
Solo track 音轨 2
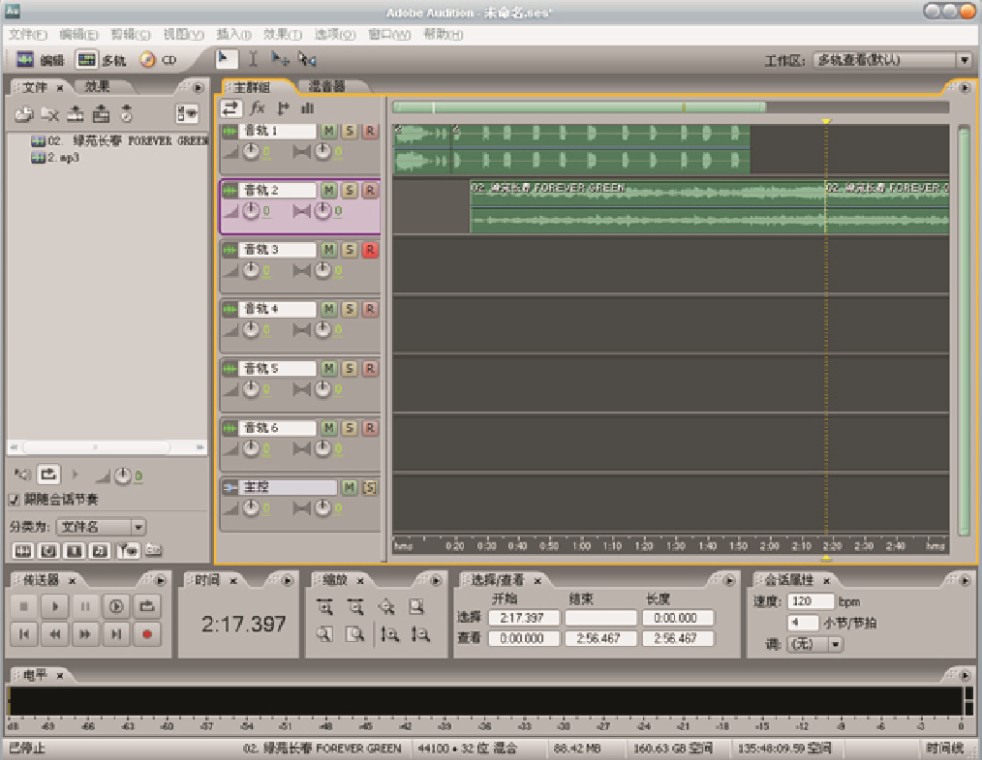click(x=349, y=190)
